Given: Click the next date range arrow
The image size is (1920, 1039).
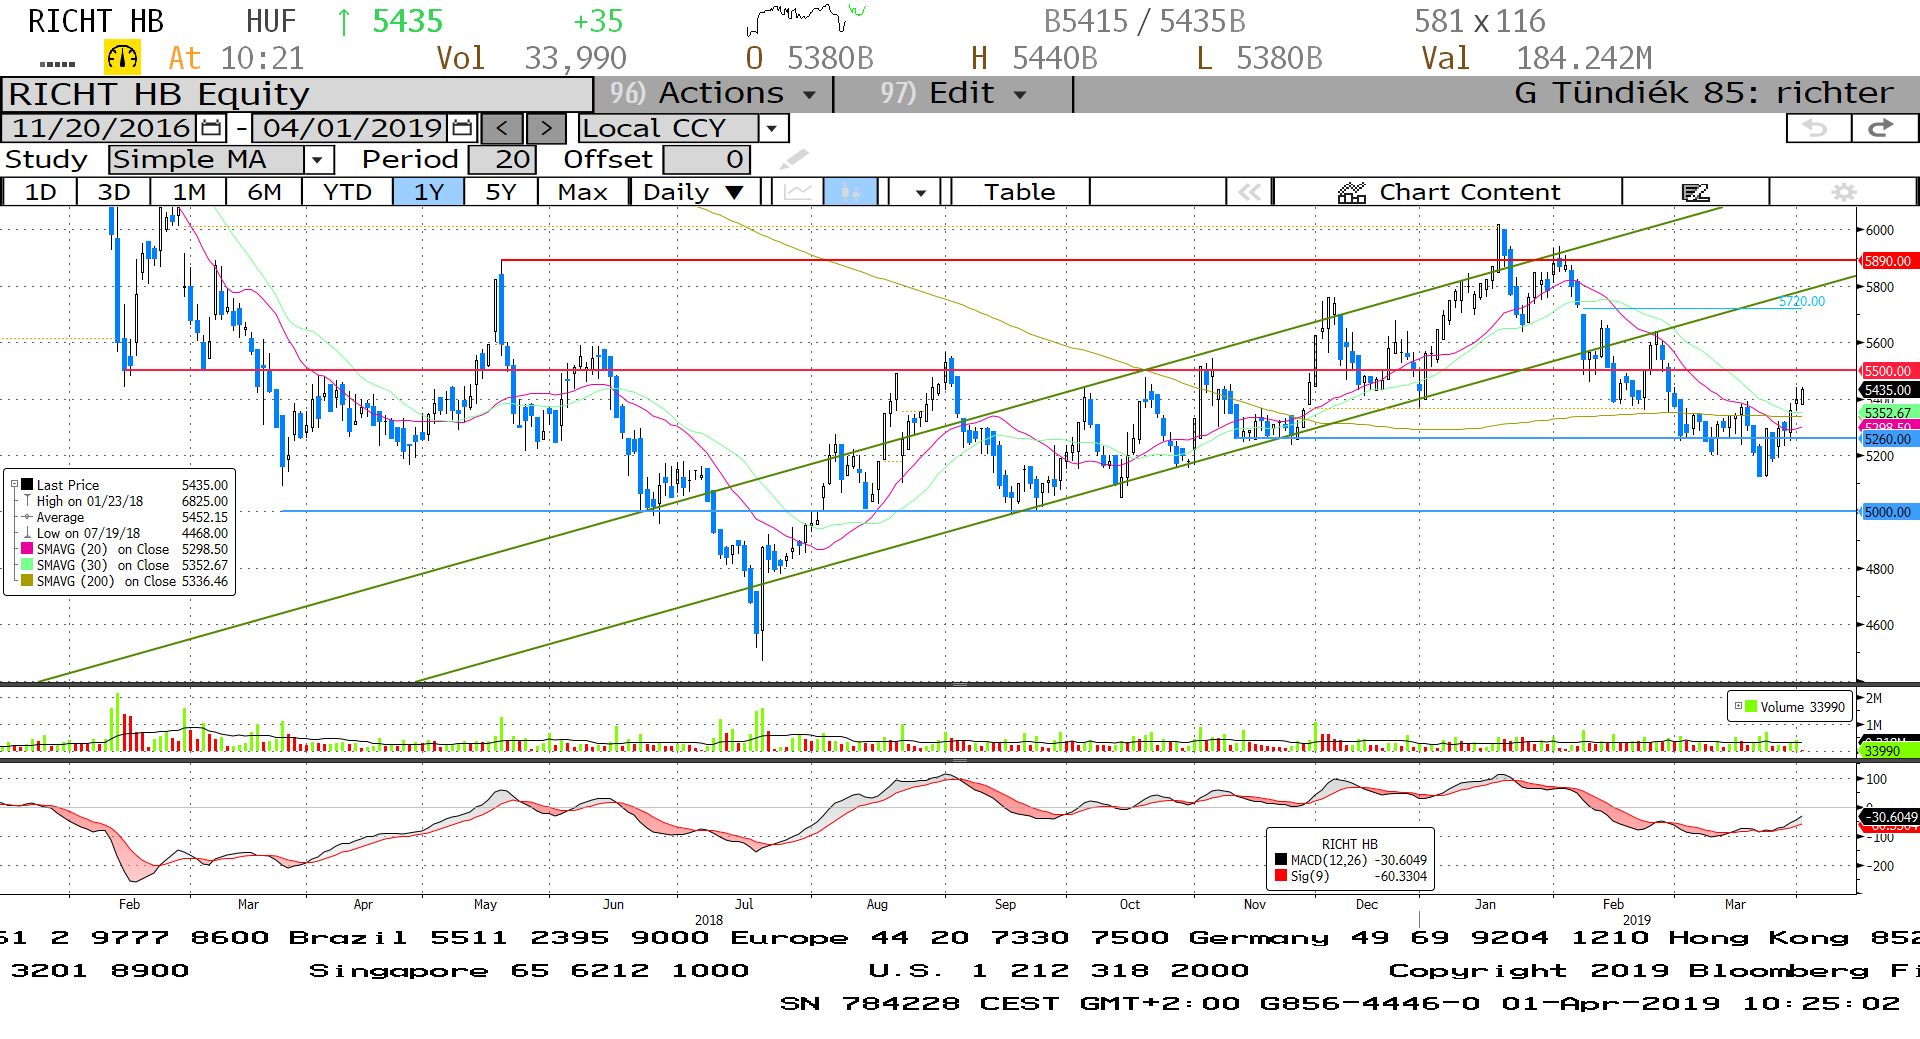Looking at the screenshot, I should 546,128.
